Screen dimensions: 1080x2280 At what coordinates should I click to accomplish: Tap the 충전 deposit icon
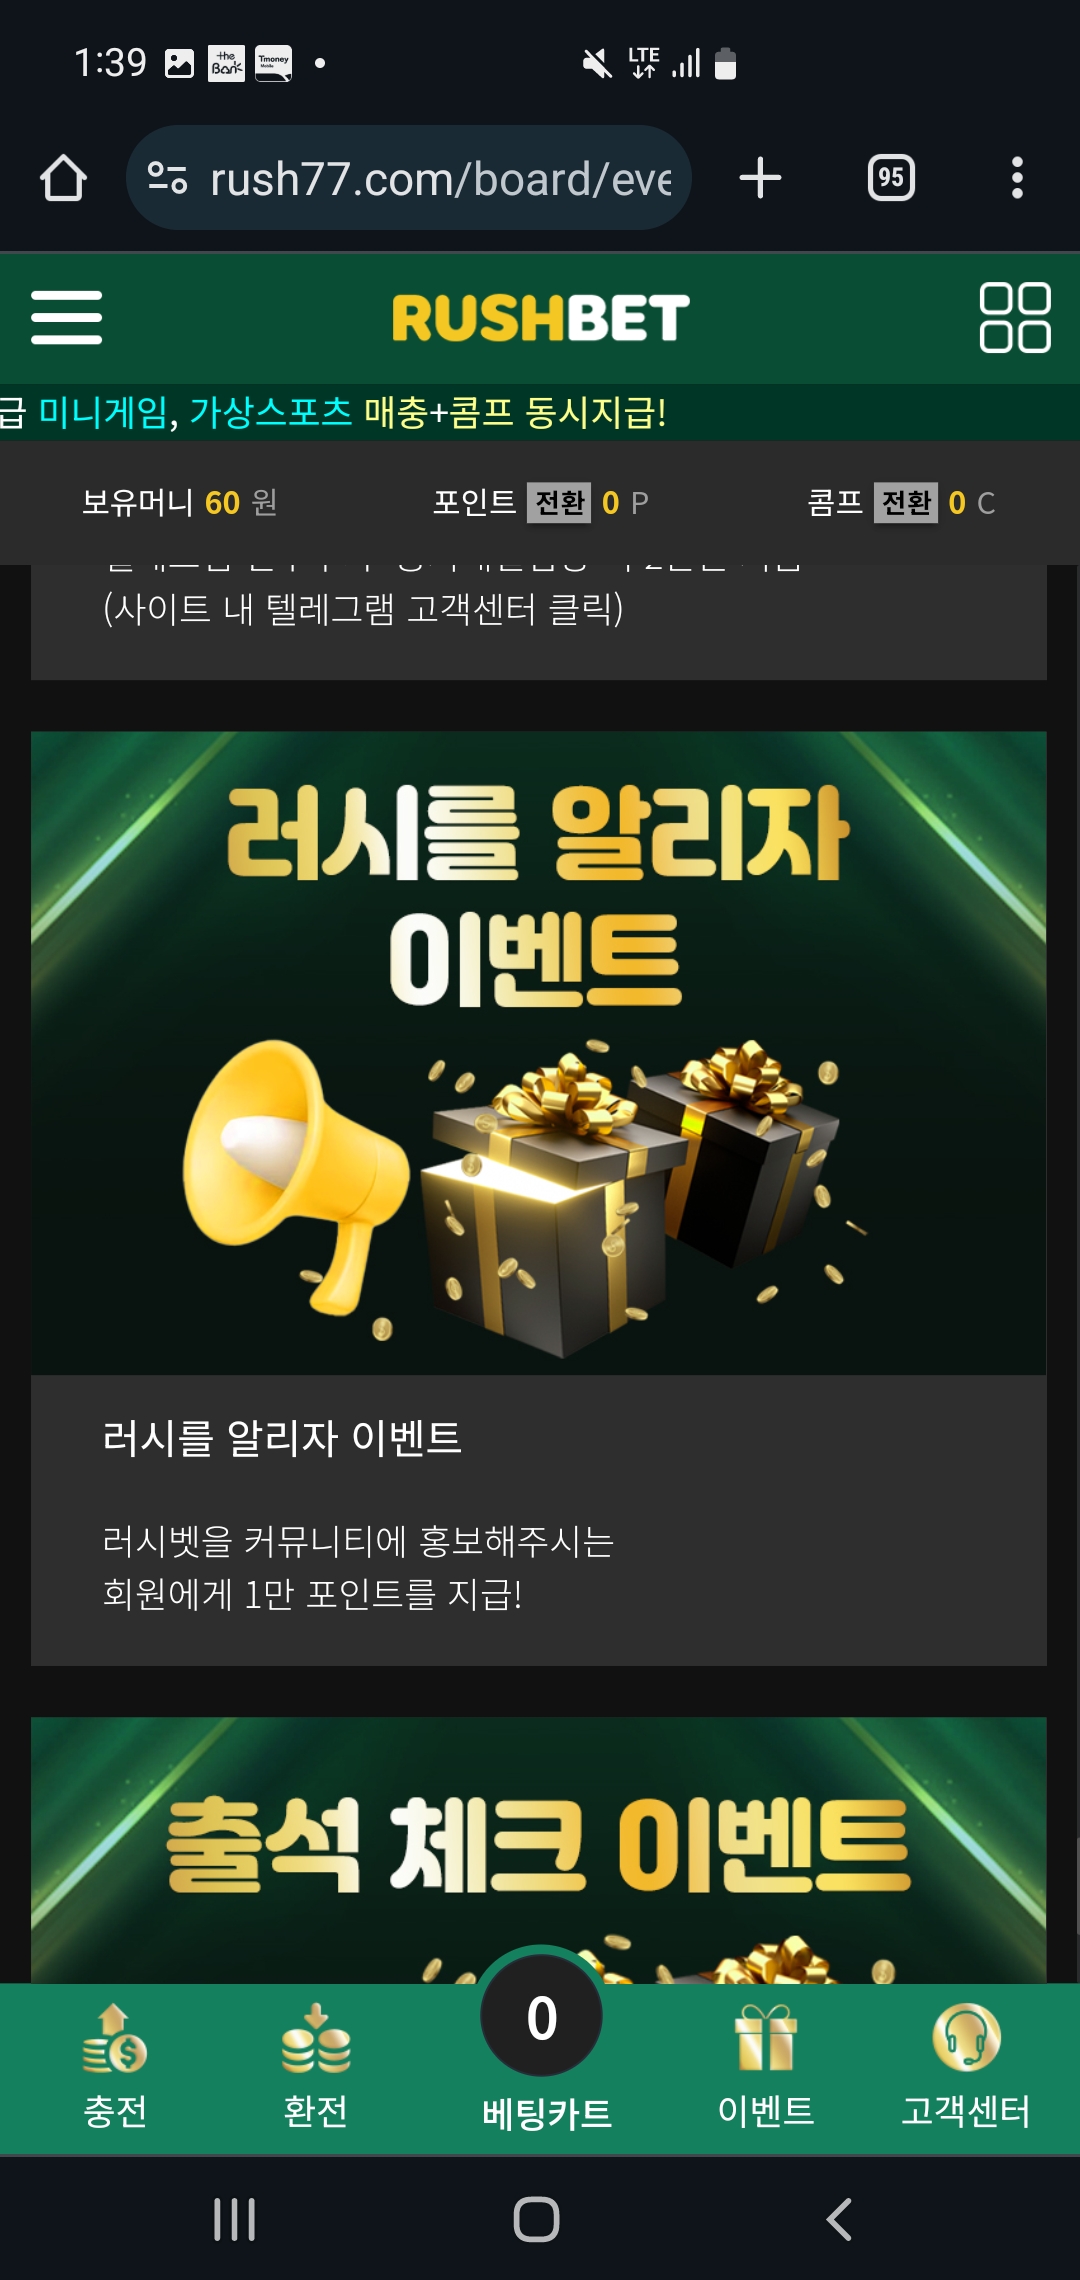point(115,2066)
